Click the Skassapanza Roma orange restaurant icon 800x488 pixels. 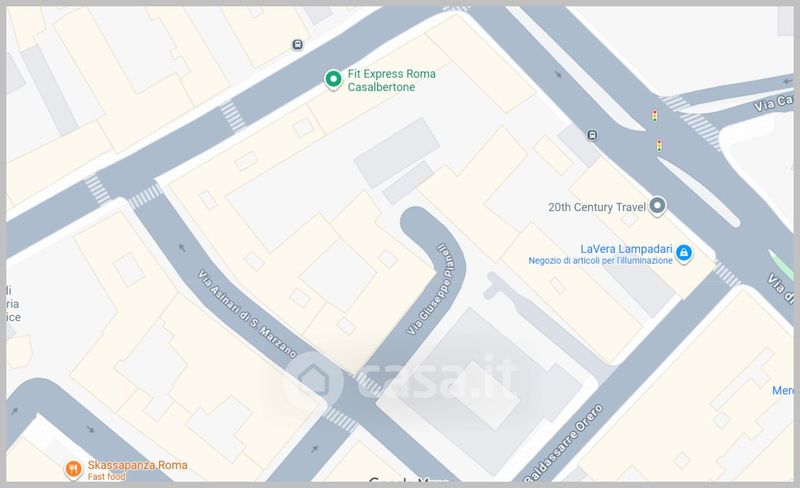pos(73,469)
